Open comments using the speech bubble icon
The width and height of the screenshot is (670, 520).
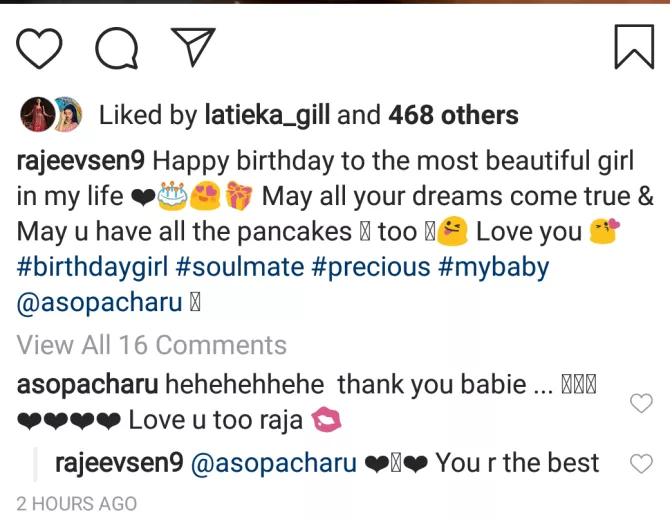click(x=116, y=47)
